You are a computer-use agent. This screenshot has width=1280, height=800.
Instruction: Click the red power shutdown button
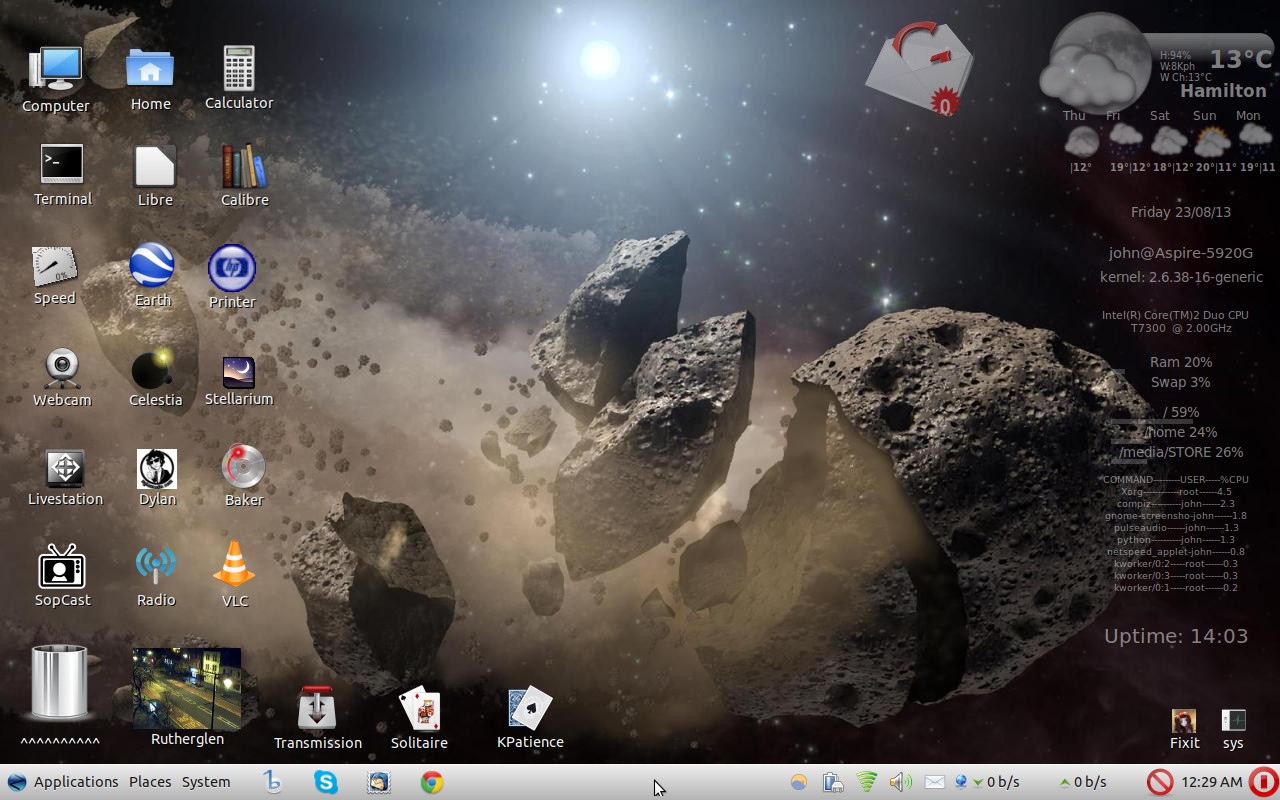point(1263,782)
